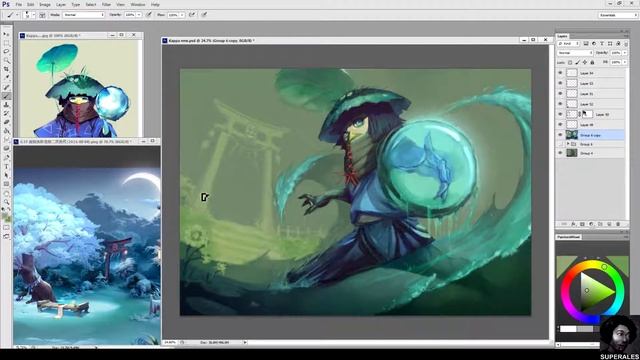Select the Horizontal Type tool

coord(6,167)
